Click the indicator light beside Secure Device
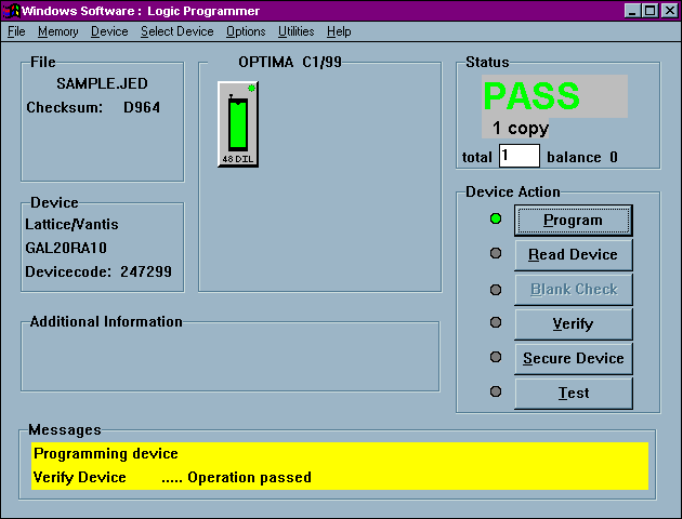 point(495,358)
